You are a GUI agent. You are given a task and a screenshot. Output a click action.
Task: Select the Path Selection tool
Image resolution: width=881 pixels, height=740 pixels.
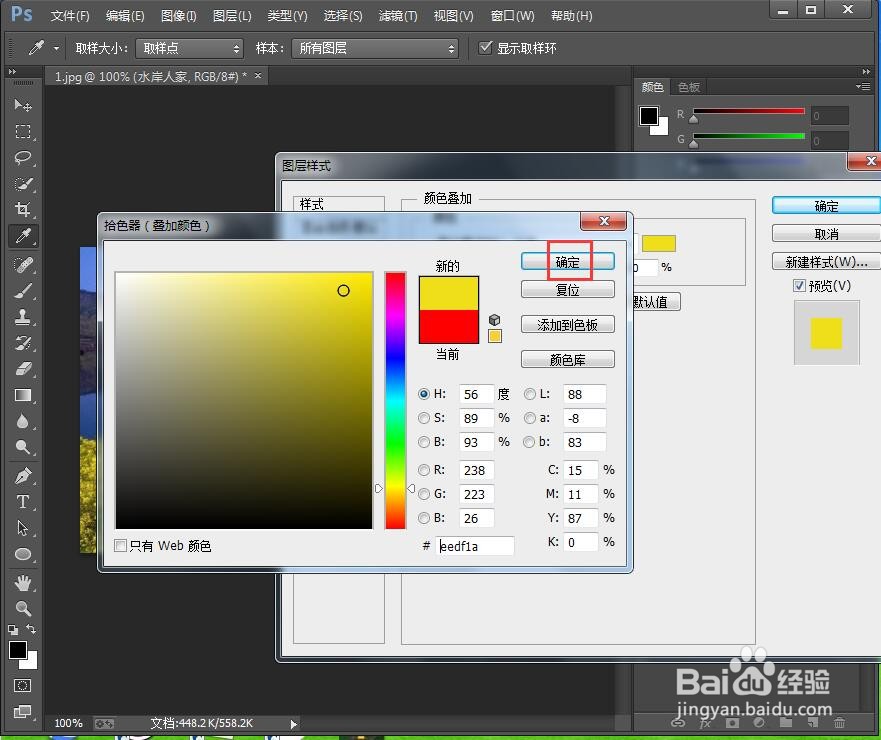pos(22,528)
